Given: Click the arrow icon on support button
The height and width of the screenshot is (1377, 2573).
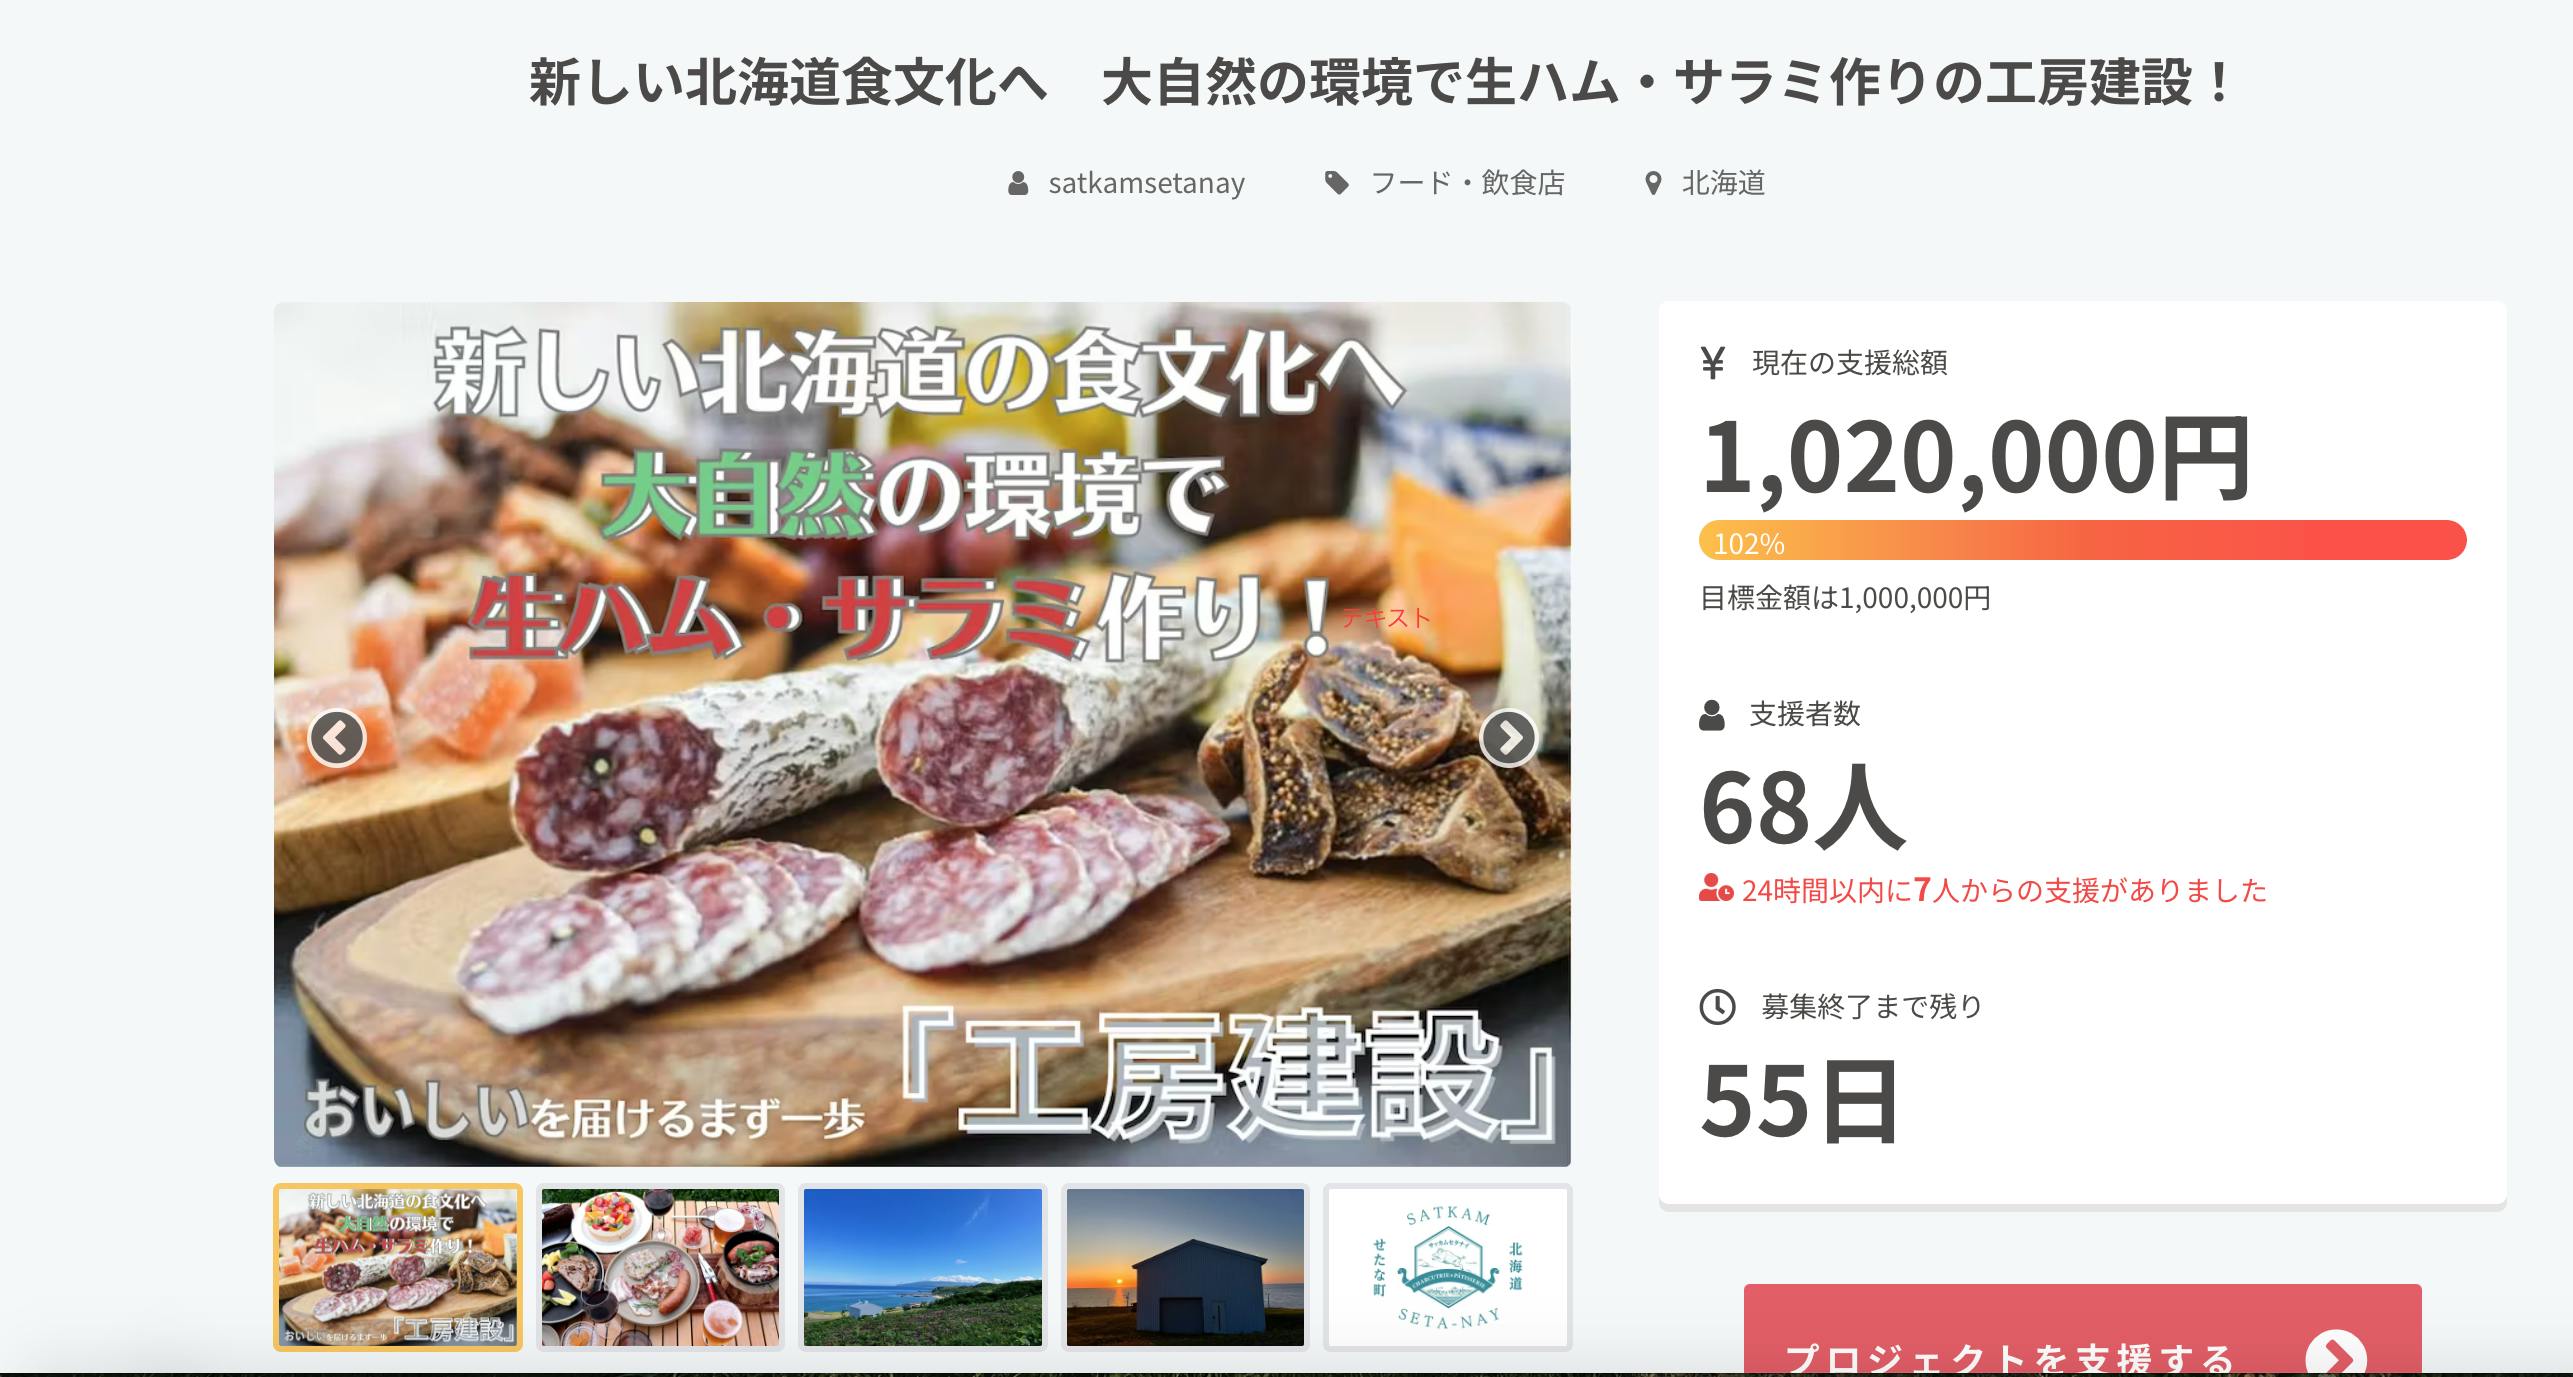Looking at the screenshot, I should coord(2336,1355).
